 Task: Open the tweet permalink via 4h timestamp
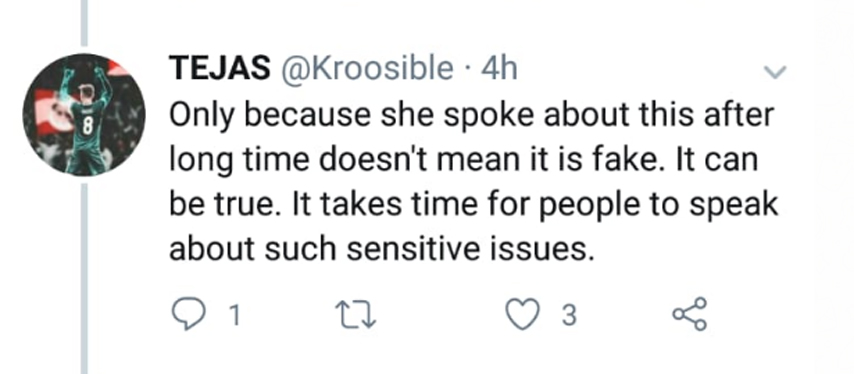click(x=499, y=69)
